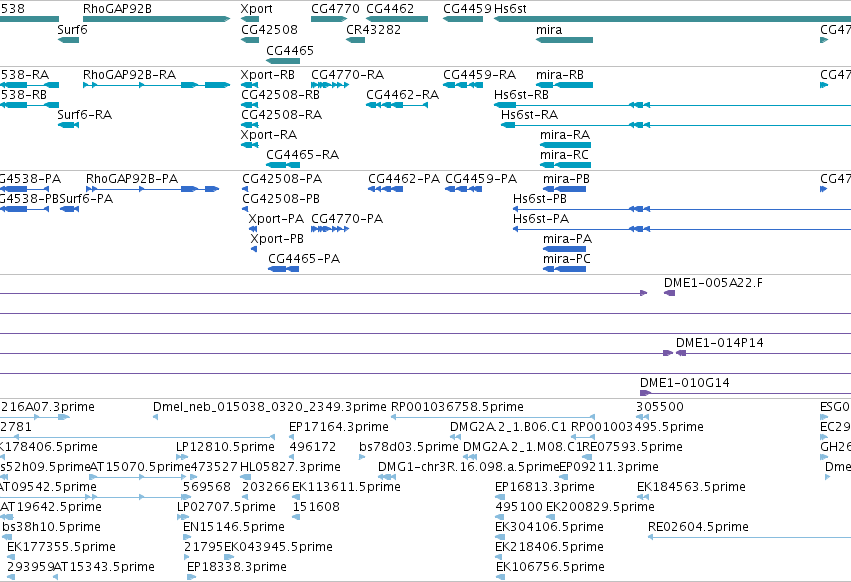Click the Xport-RA transcript label
The height and width of the screenshot is (582, 851).
(x=269, y=135)
